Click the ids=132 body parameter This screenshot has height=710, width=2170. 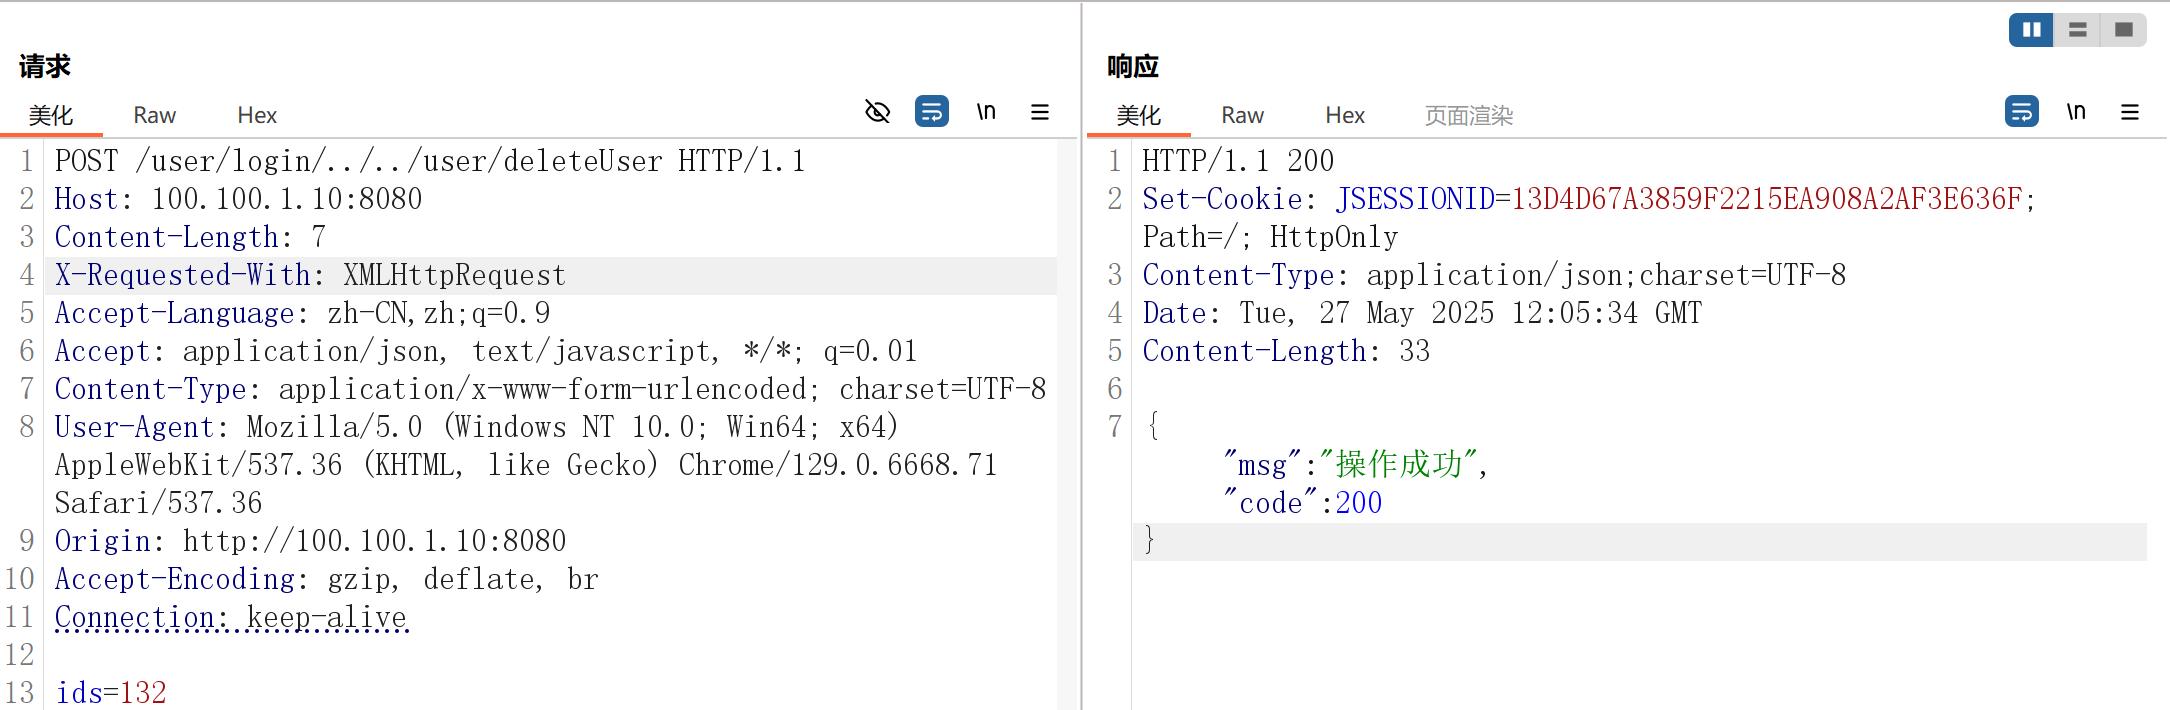[111, 692]
